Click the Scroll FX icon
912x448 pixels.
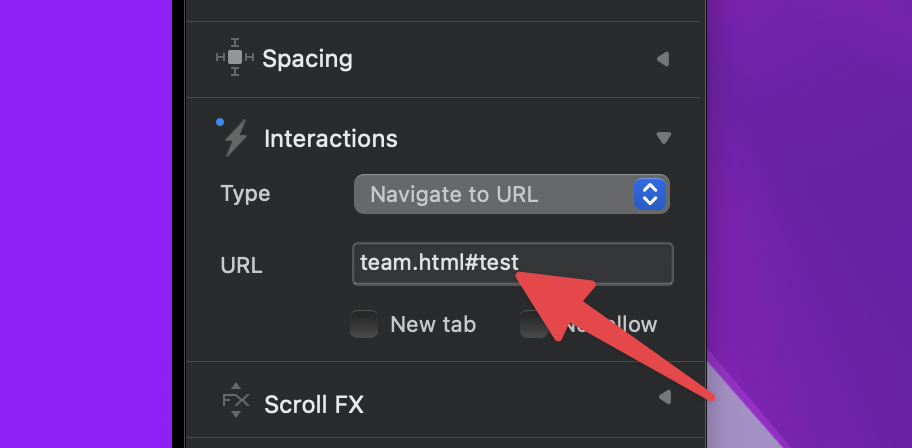point(235,401)
